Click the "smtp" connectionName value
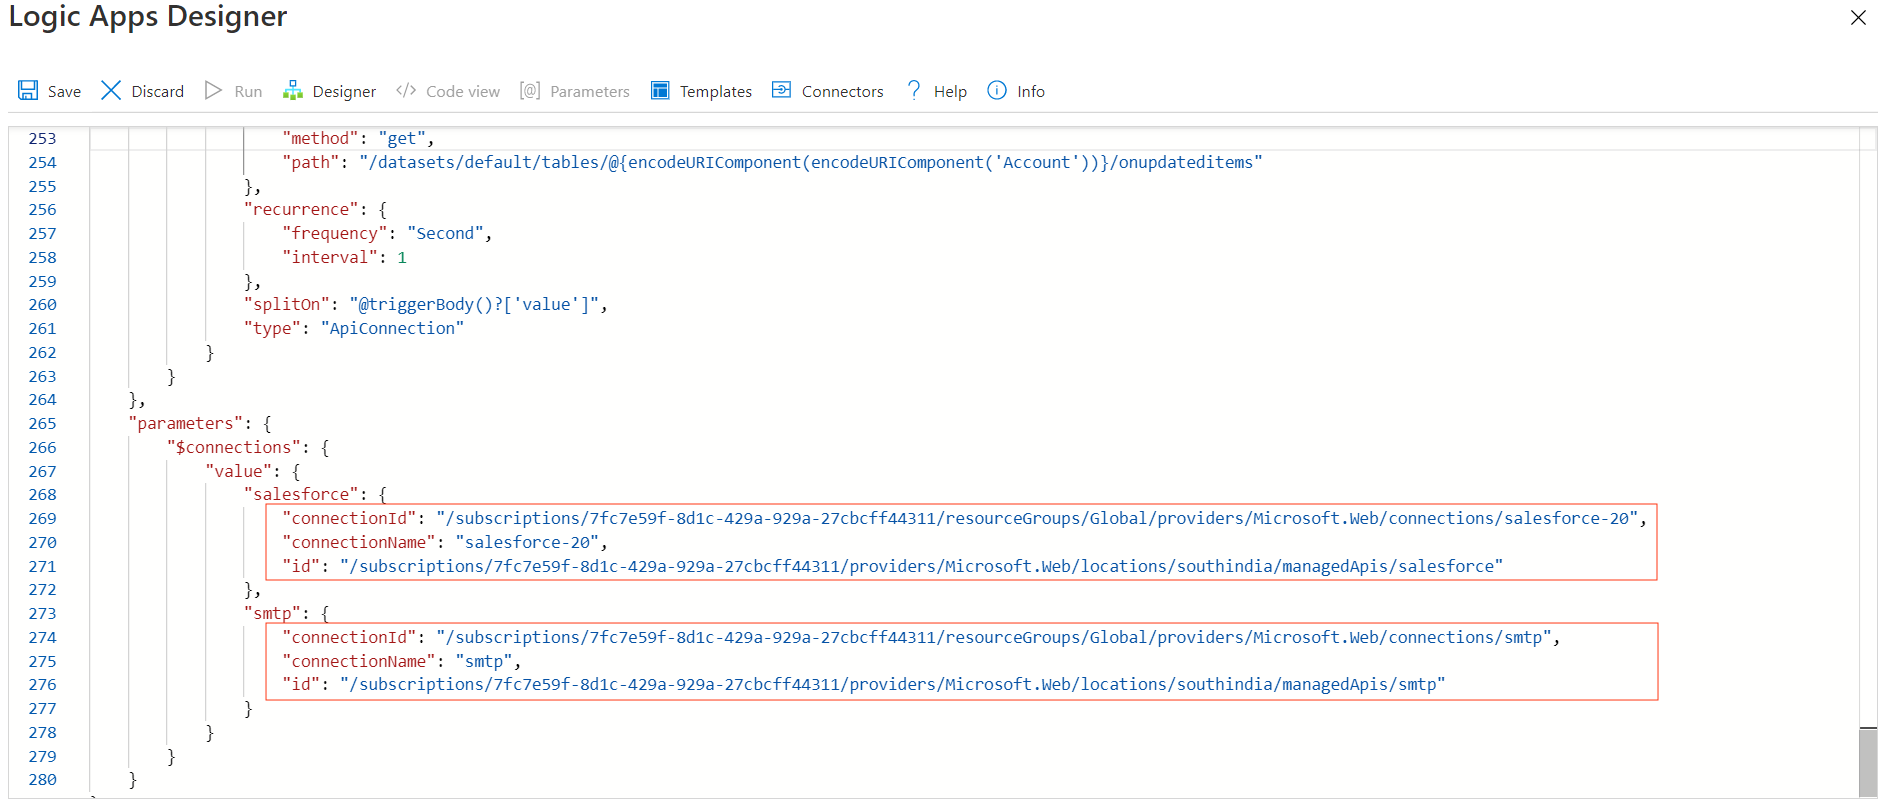This screenshot has height=805, width=1887. [x=484, y=661]
